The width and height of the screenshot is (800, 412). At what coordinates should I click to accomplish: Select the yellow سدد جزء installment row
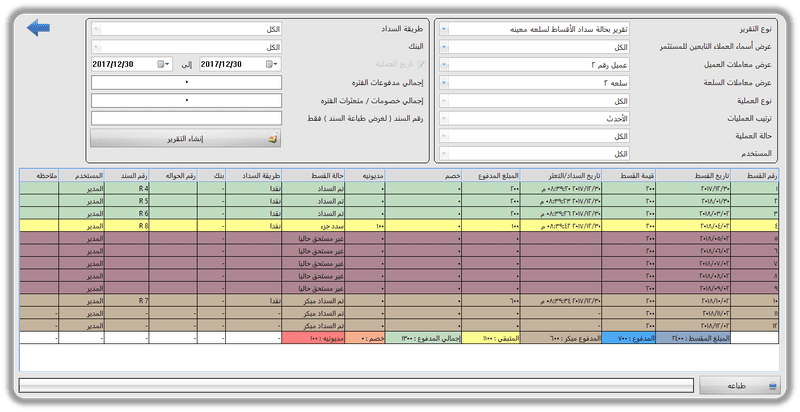click(400, 227)
